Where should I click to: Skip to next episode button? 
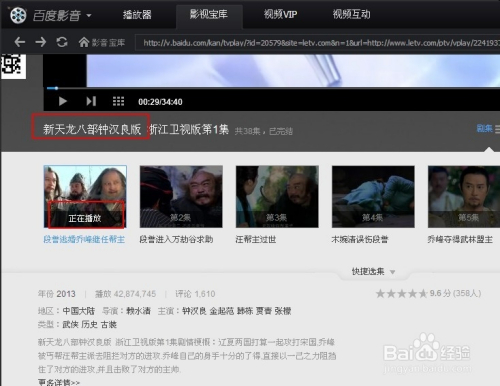point(91,101)
